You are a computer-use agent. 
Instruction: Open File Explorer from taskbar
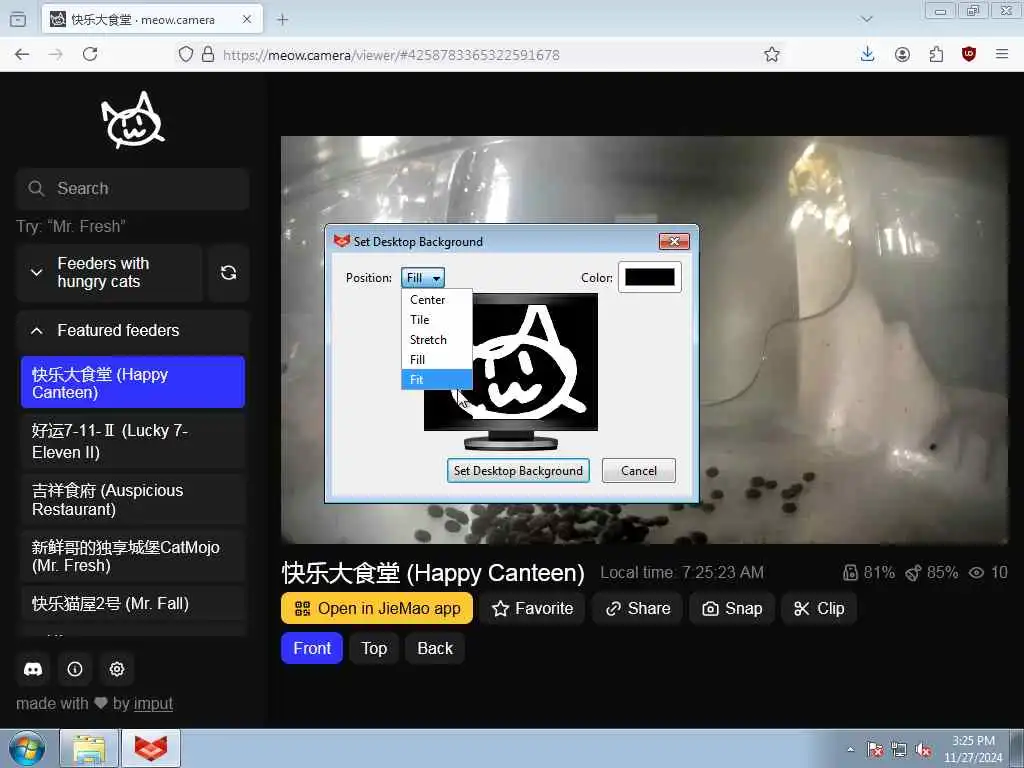[89, 748]
